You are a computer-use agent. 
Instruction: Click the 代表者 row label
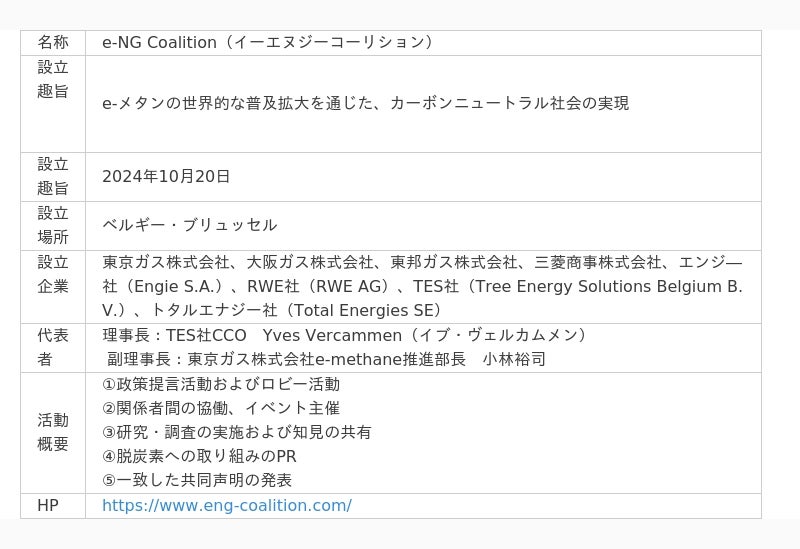53,347
